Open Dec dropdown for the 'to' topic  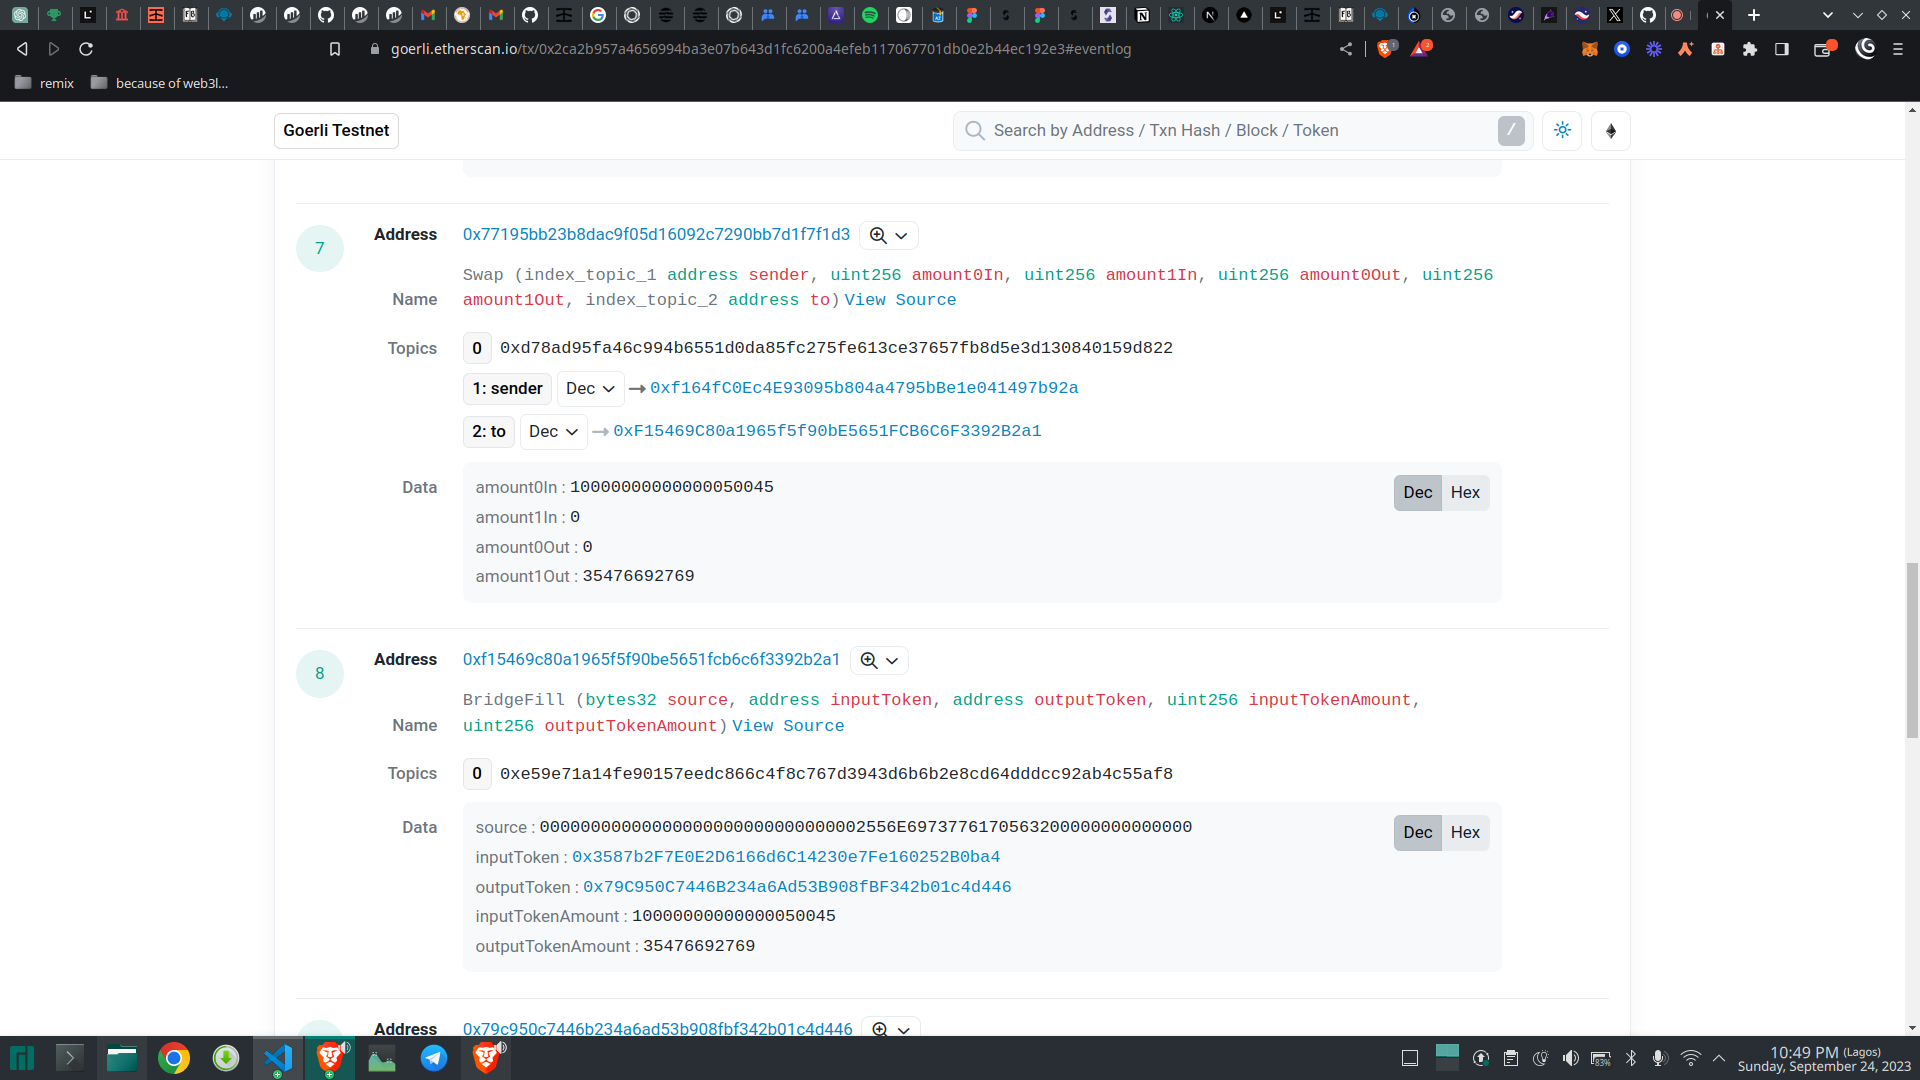pos(553,431)
